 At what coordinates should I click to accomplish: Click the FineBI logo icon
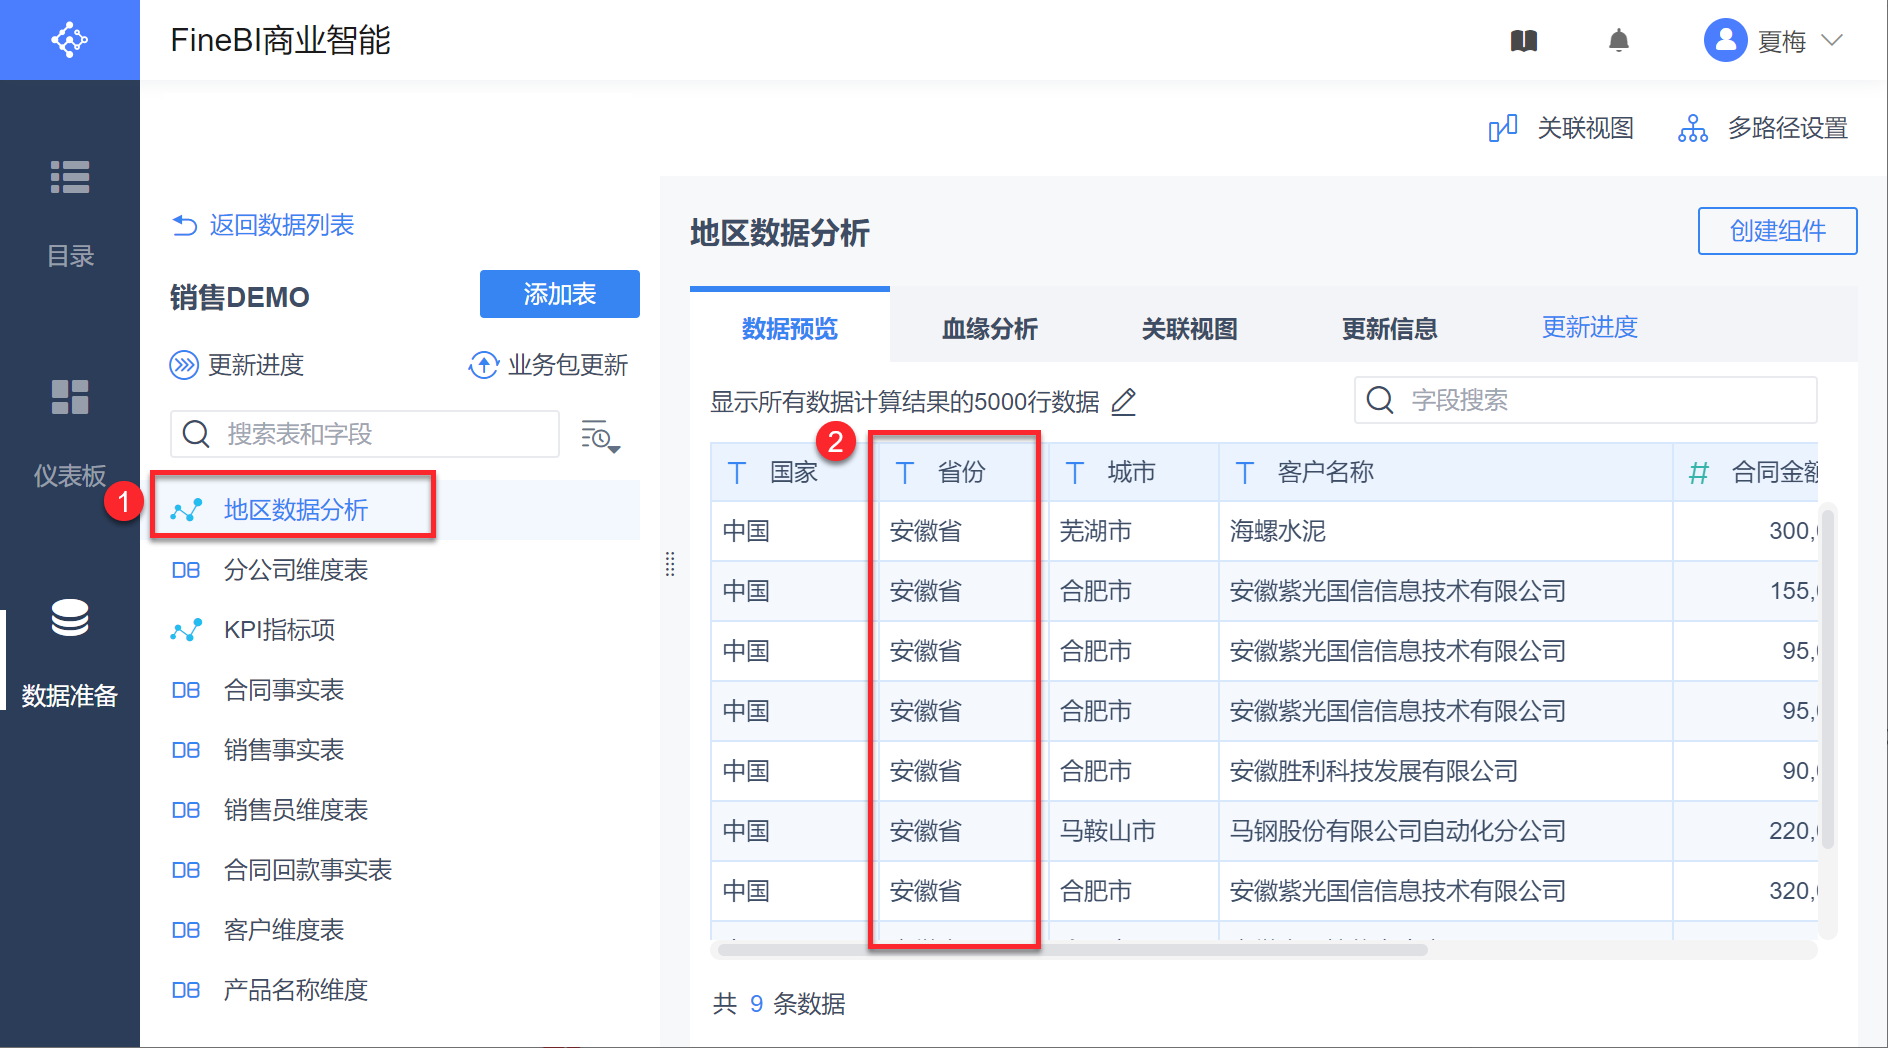coord(70,40)
